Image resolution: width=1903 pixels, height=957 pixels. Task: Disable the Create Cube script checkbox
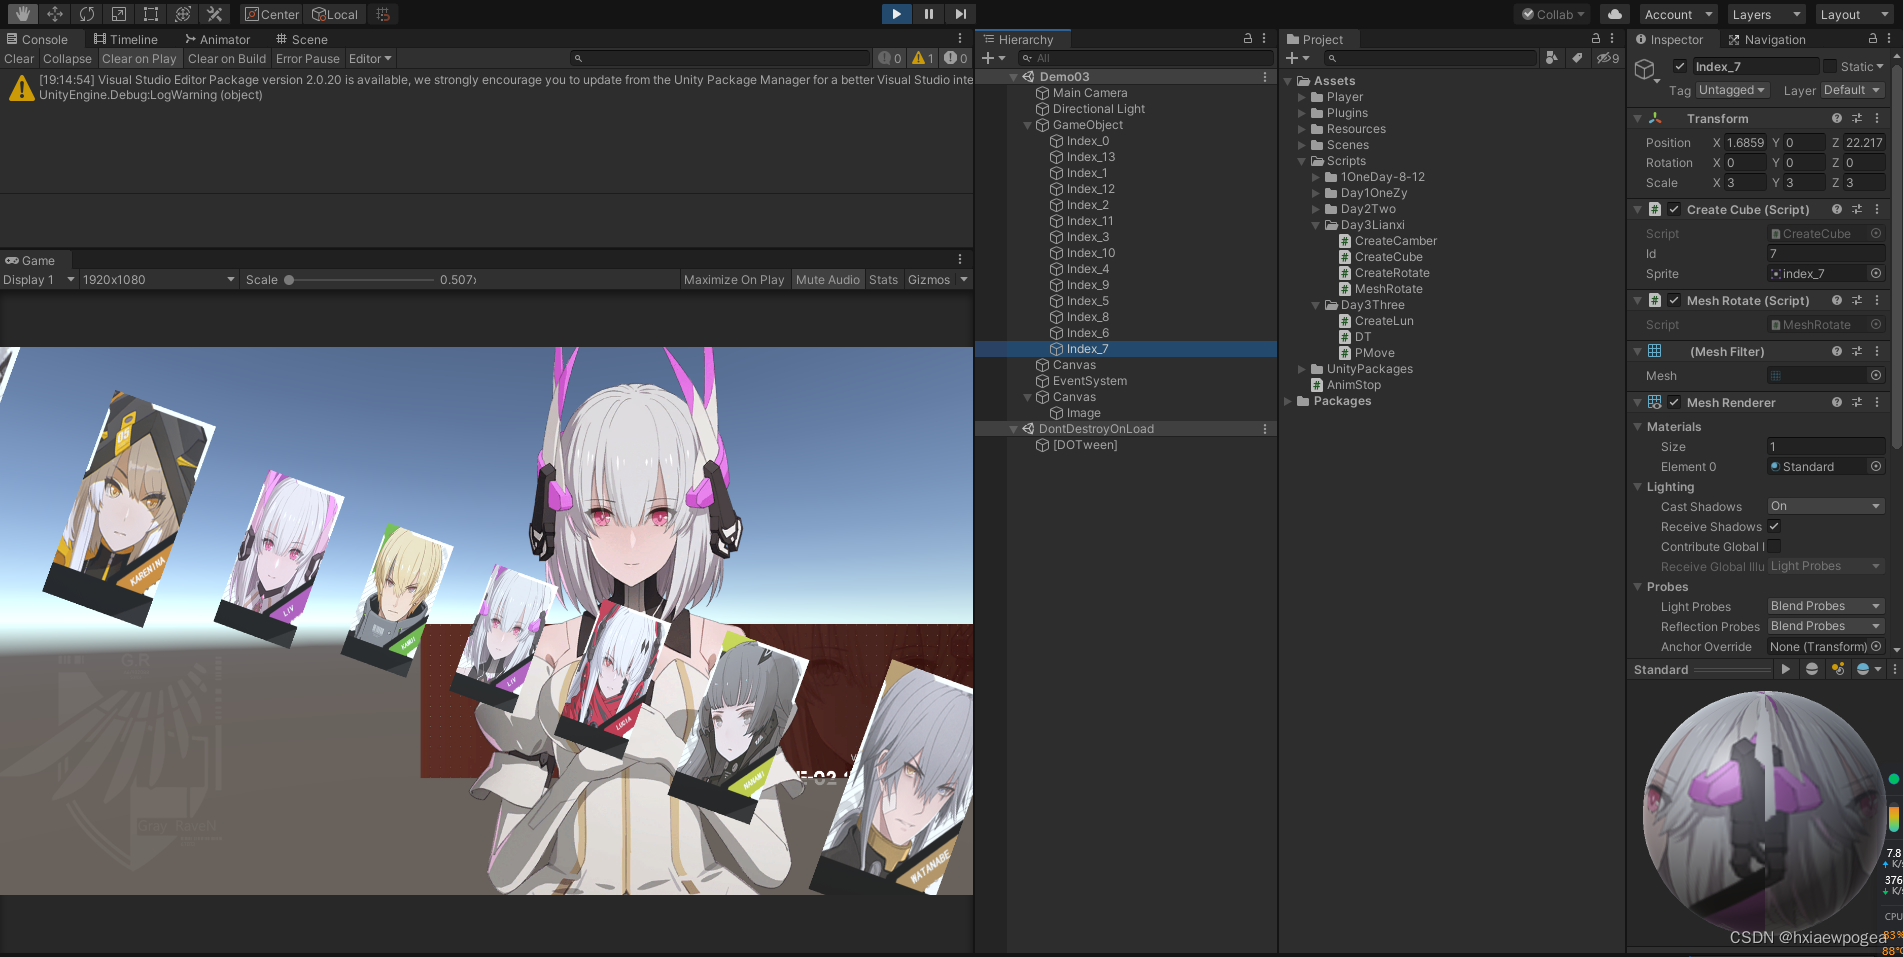[1674, 210]
